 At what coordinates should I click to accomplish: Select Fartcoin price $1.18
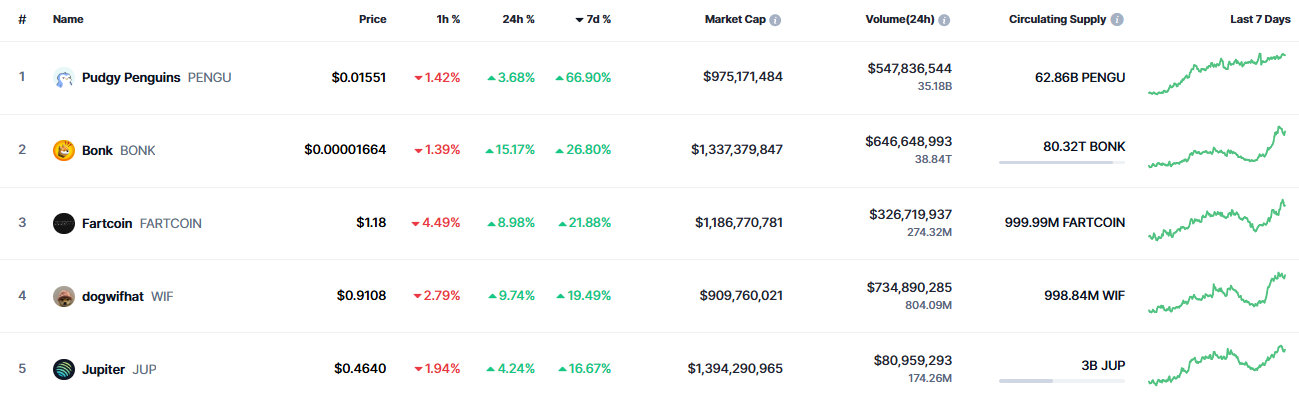click(x=371, y=223)
